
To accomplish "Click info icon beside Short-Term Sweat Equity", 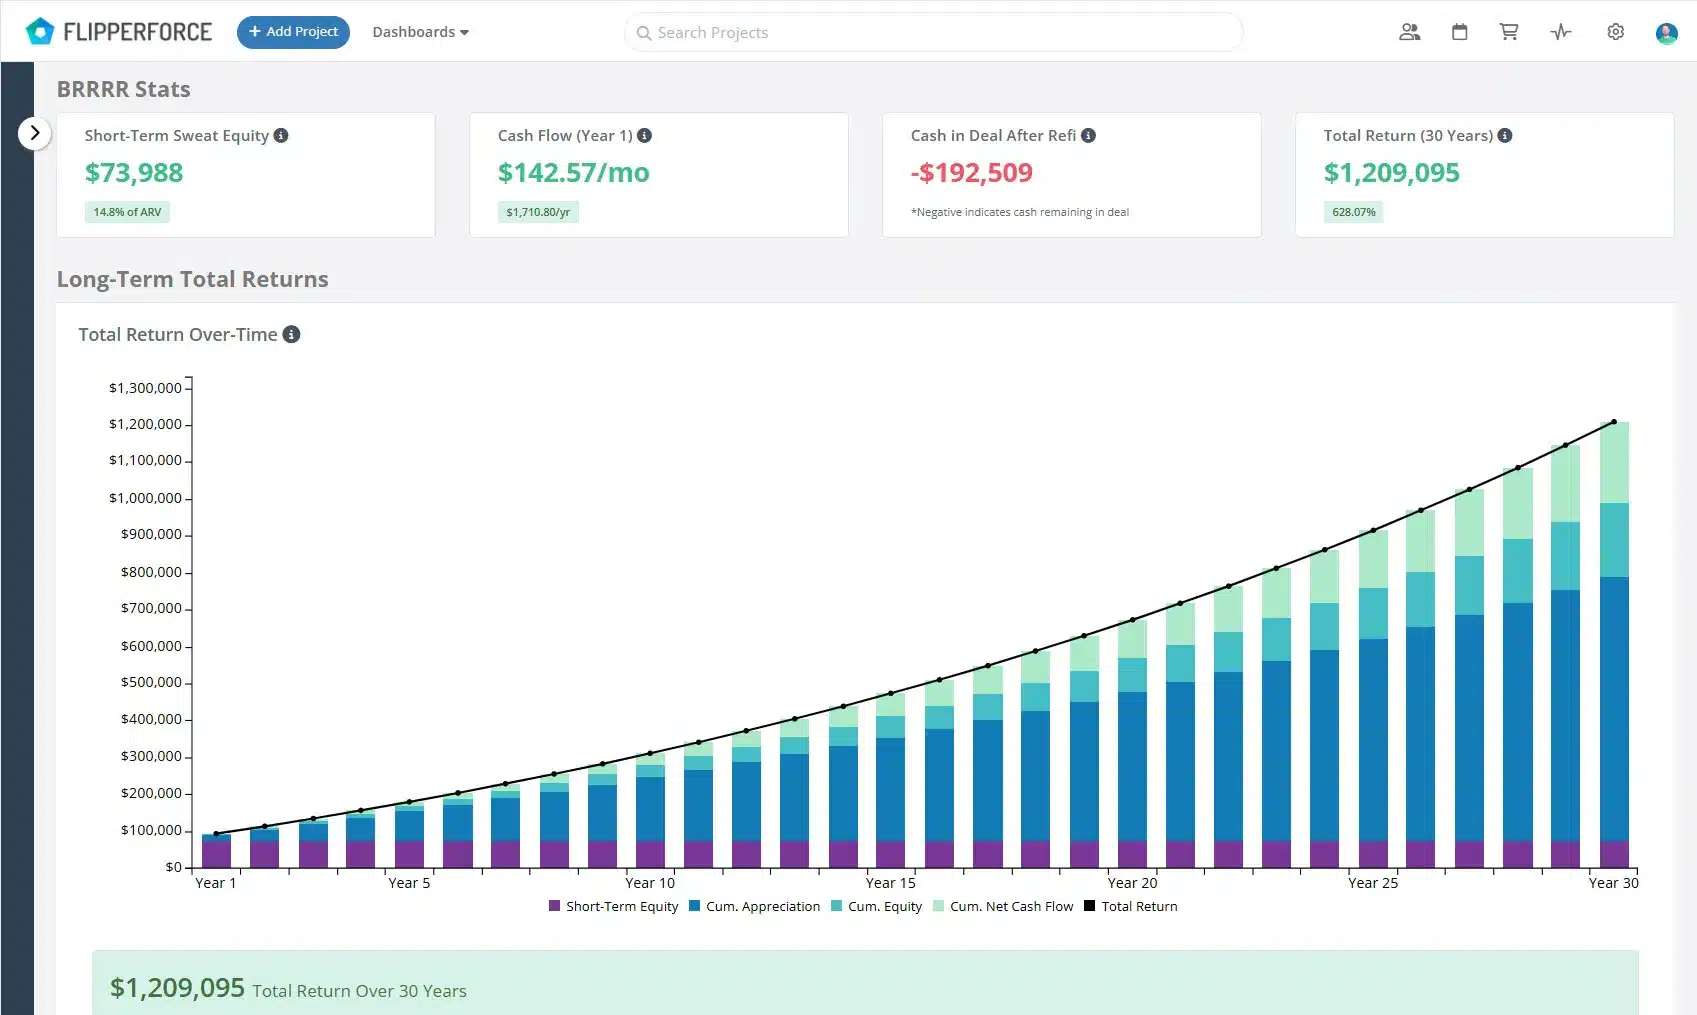I will click(x=281, y=135).
